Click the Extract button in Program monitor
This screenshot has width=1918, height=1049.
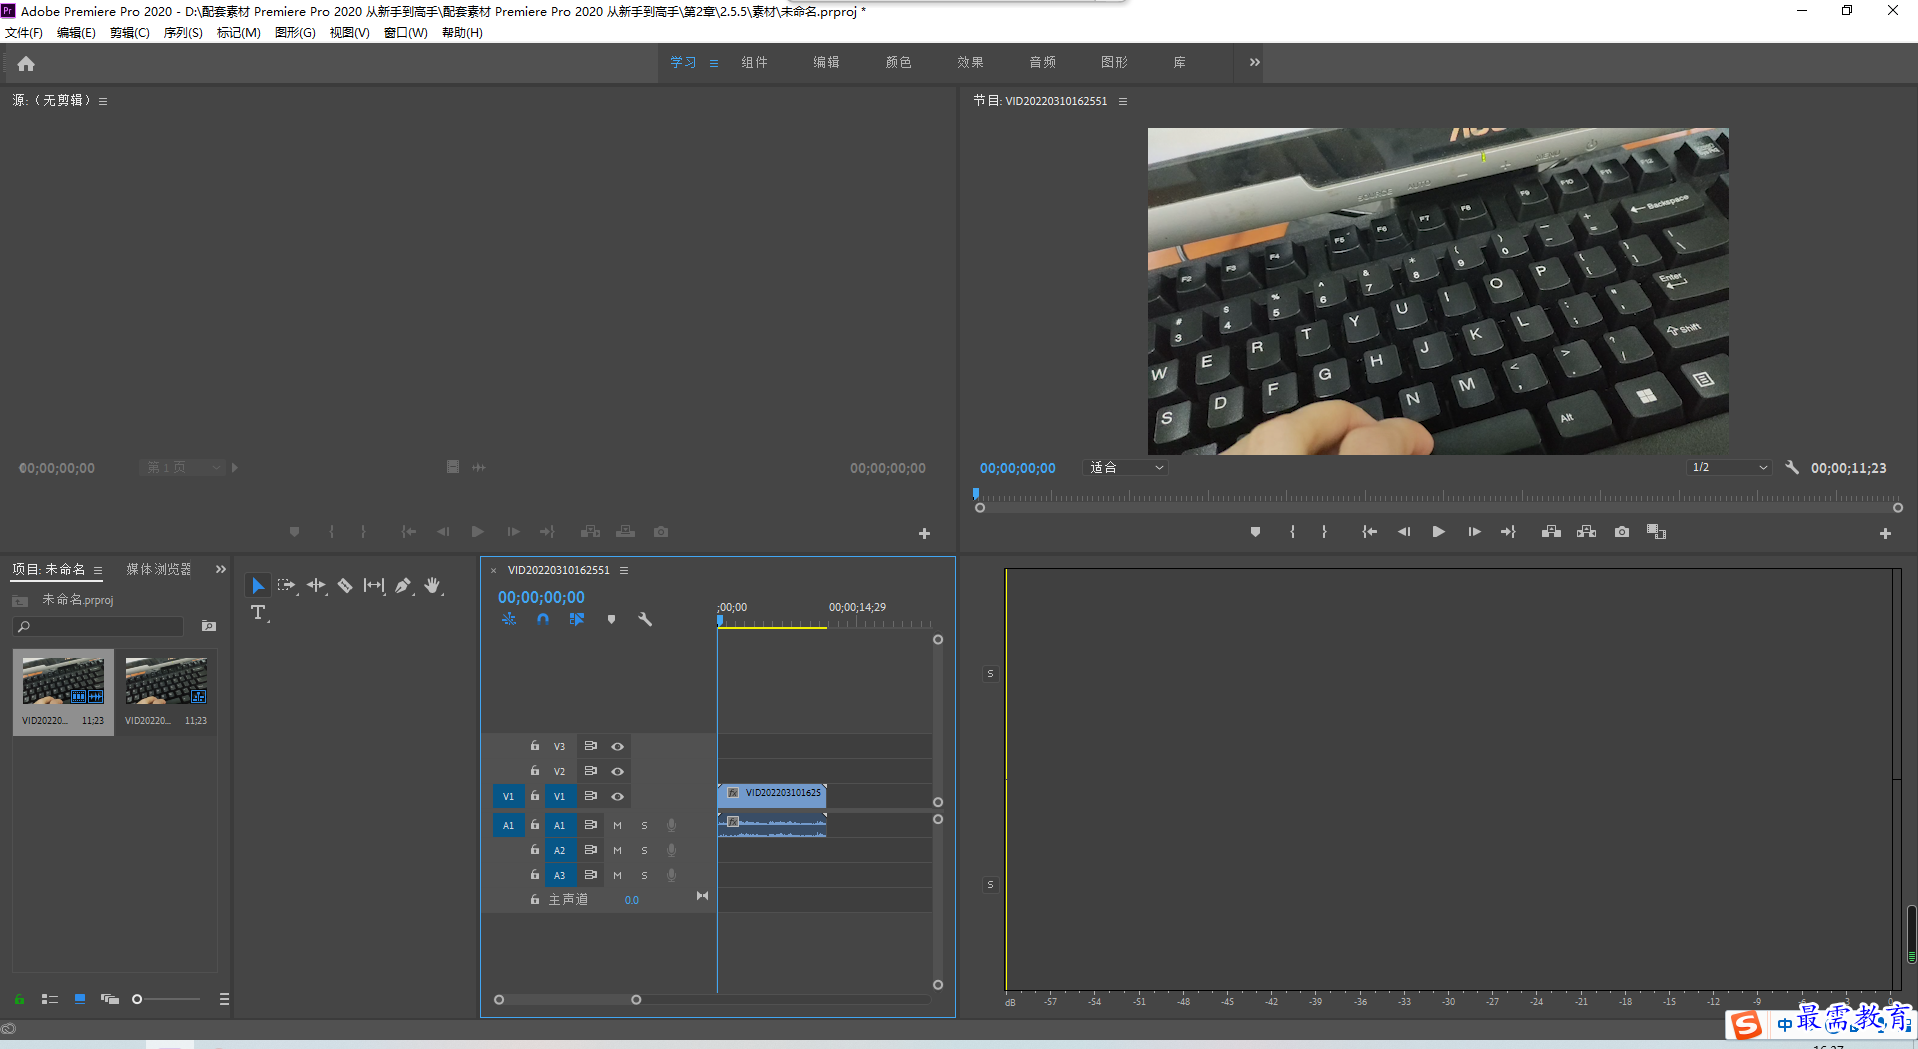[x=1586, y=532]
